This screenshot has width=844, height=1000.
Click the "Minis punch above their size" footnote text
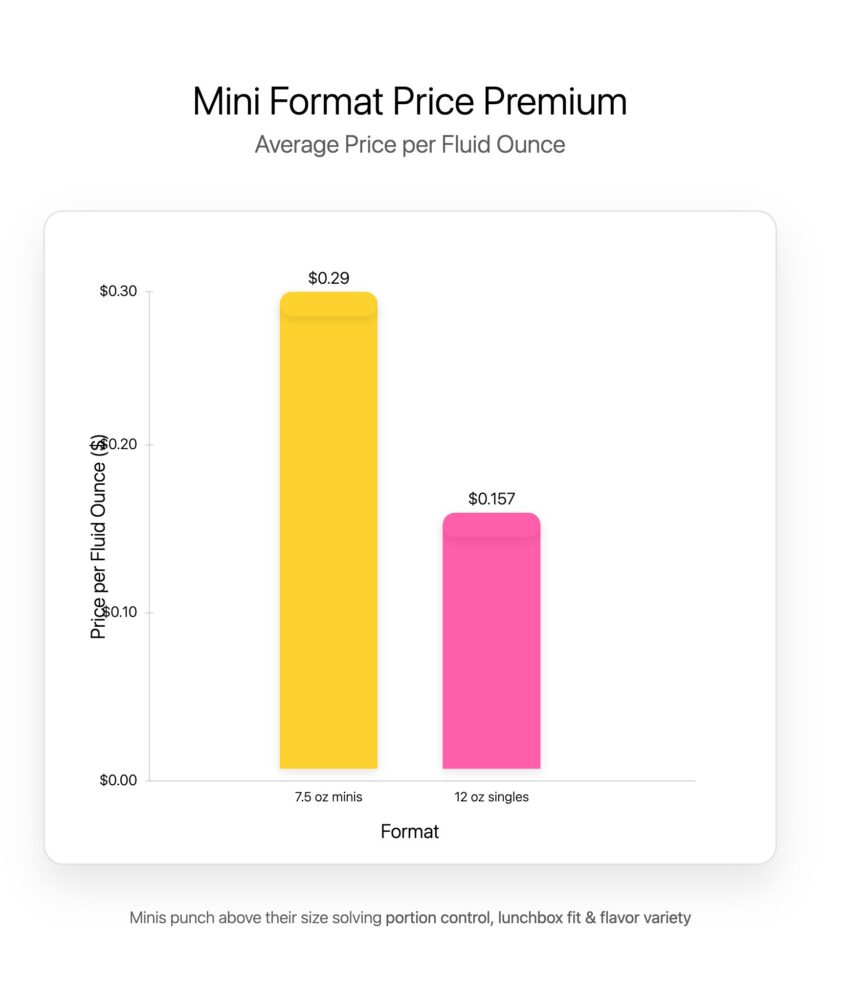229,918
